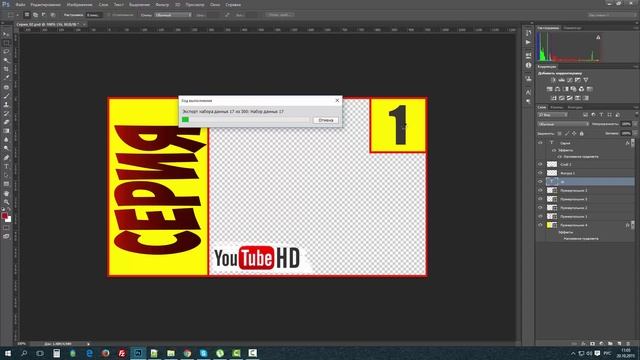Toggle Lock all padlock in Layers
Screen dimensions: 640x360
point(582,133)
